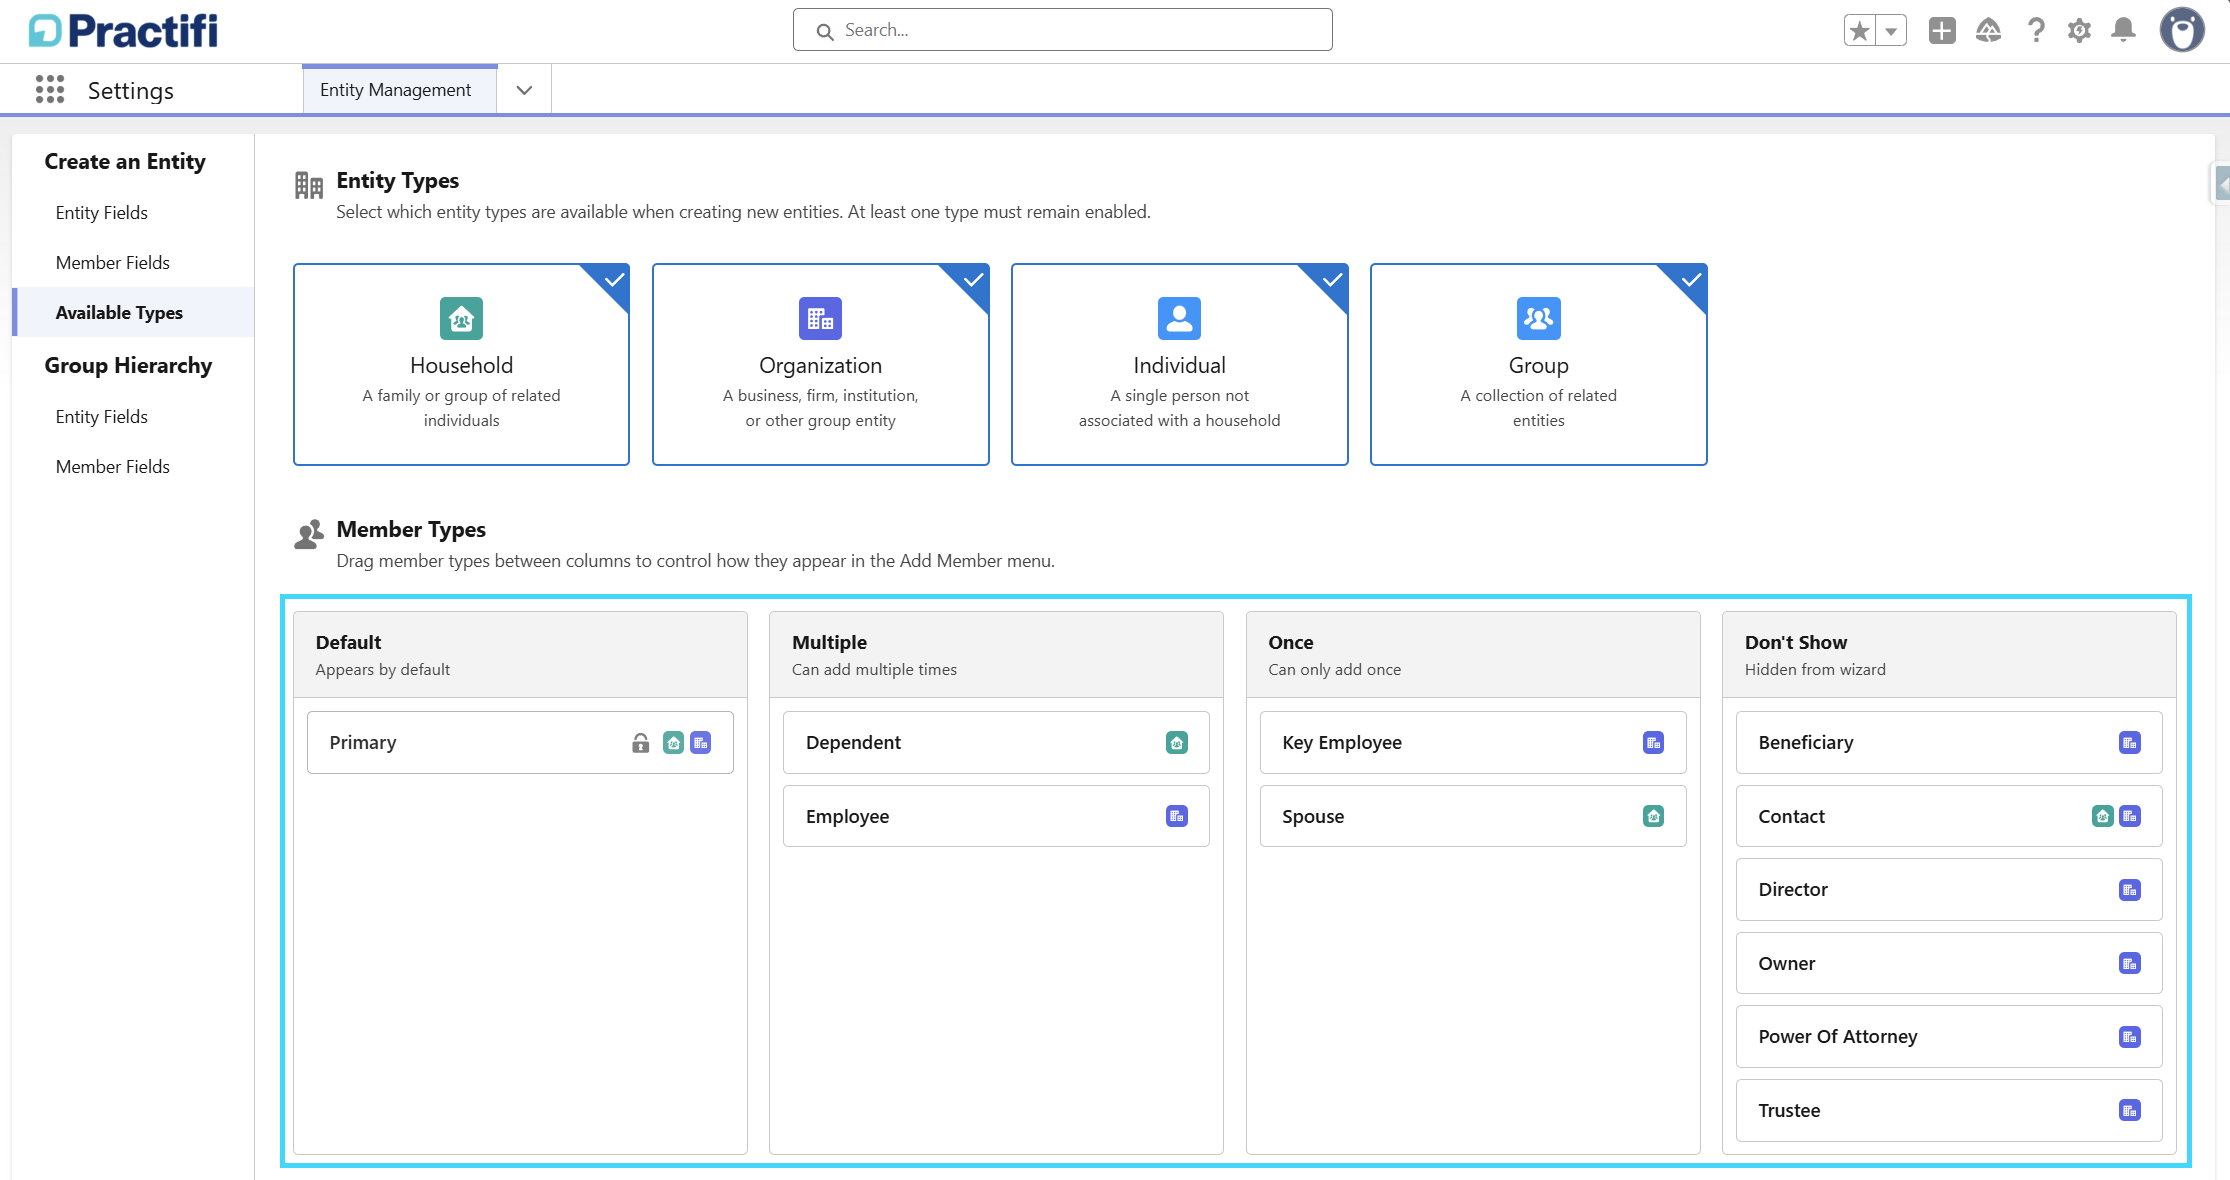Click the Create an Entity sidebar heading

(x=125, y=162)
